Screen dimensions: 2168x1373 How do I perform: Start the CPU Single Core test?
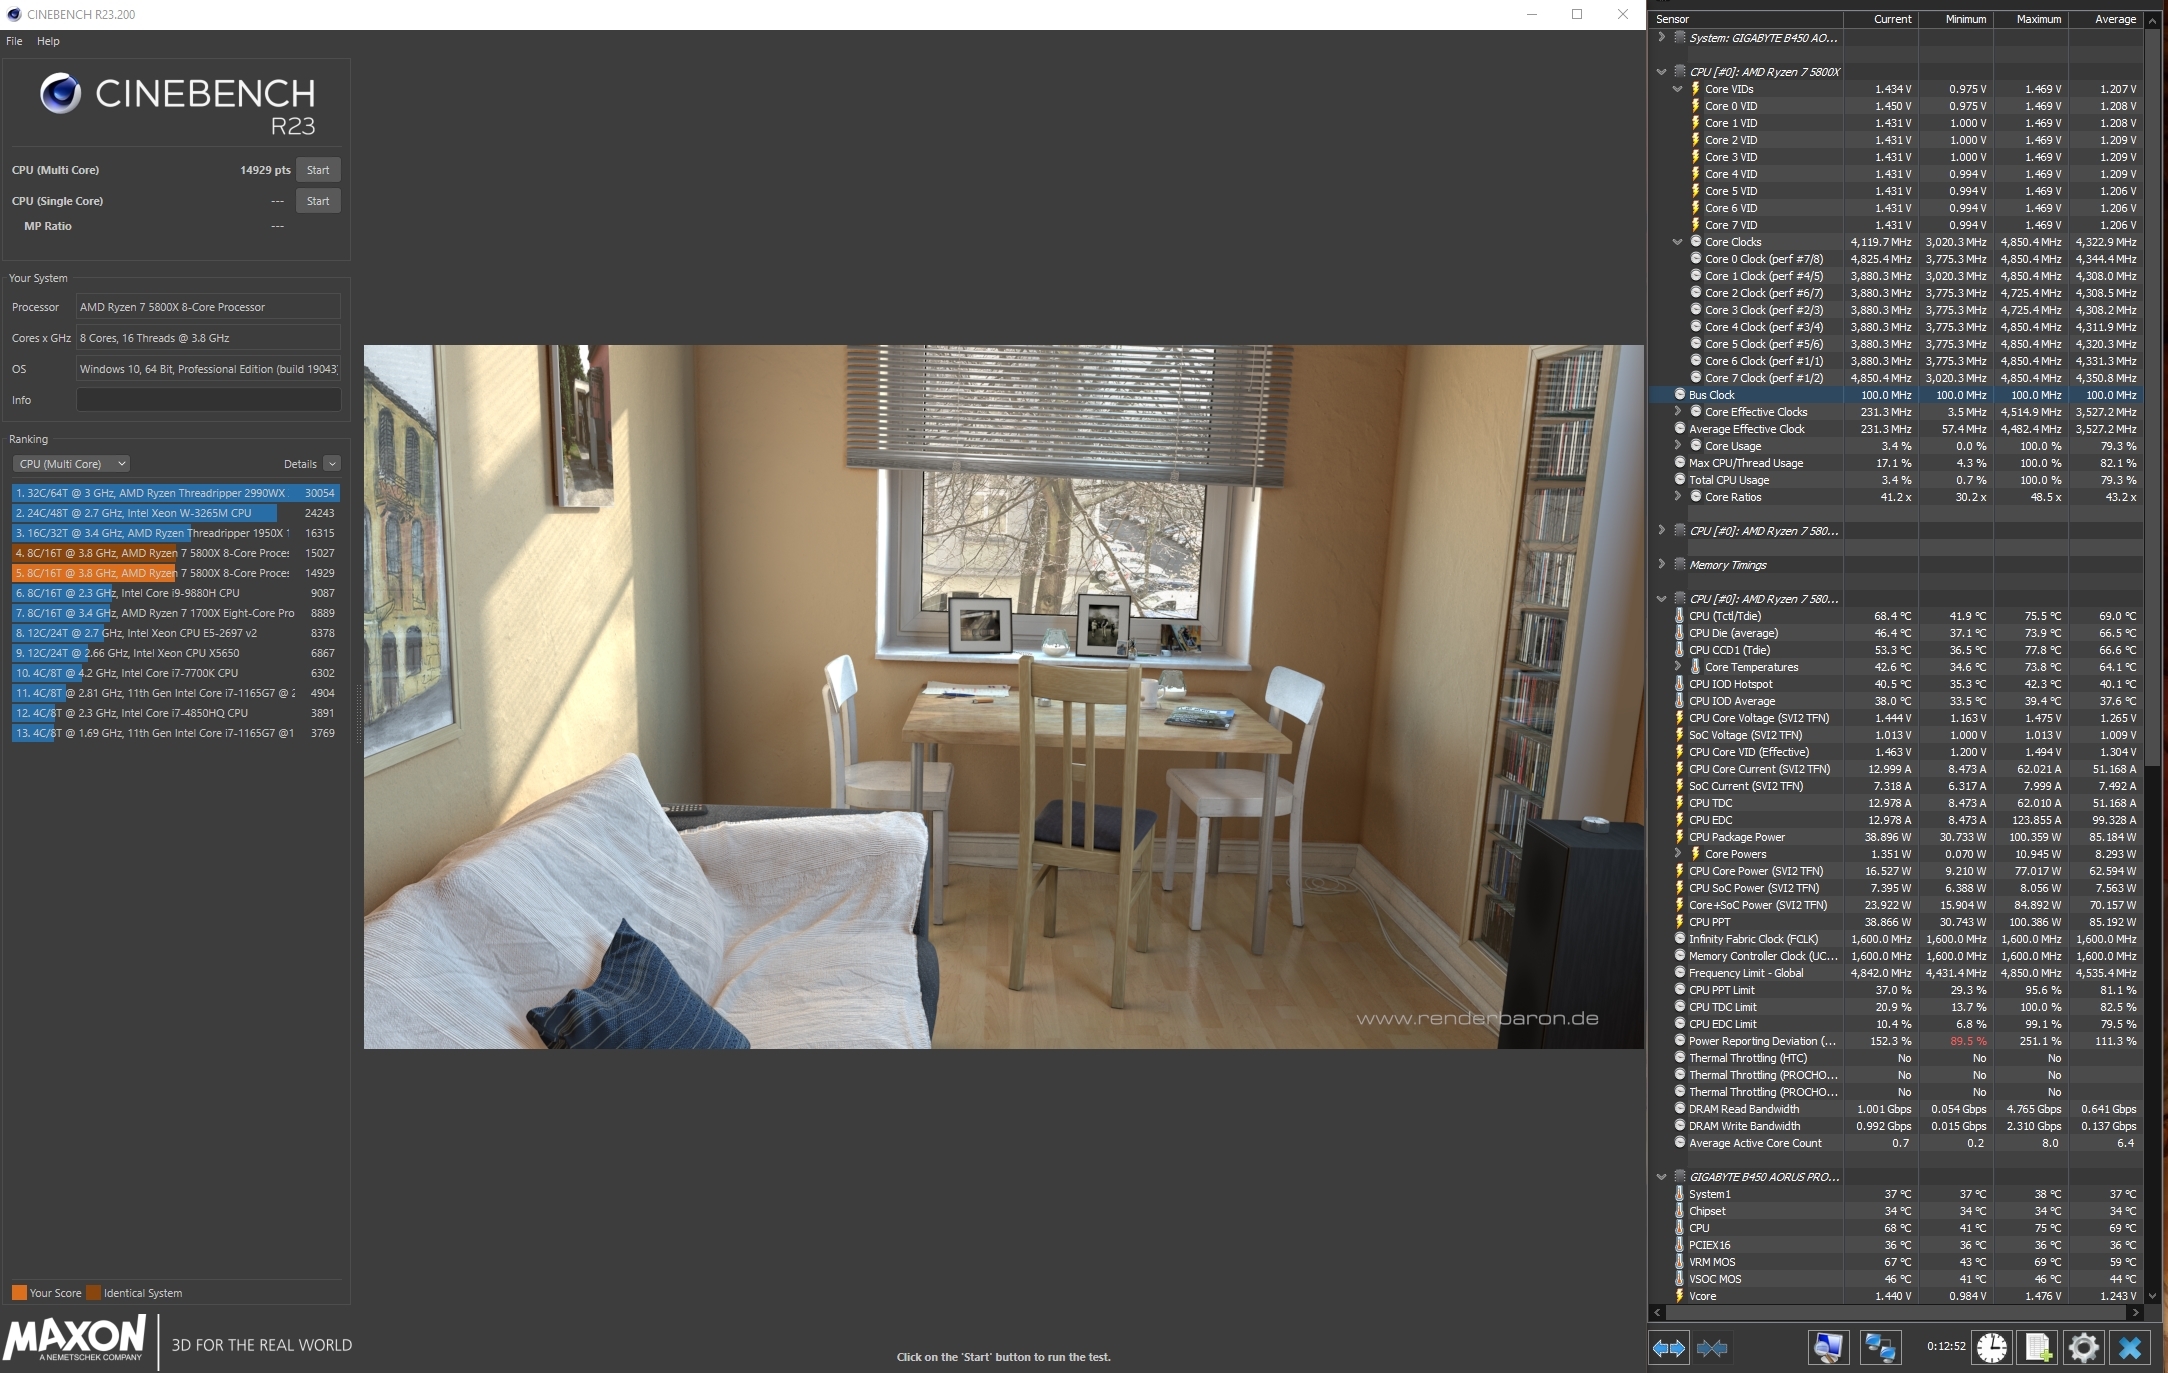tap(318, 201)
